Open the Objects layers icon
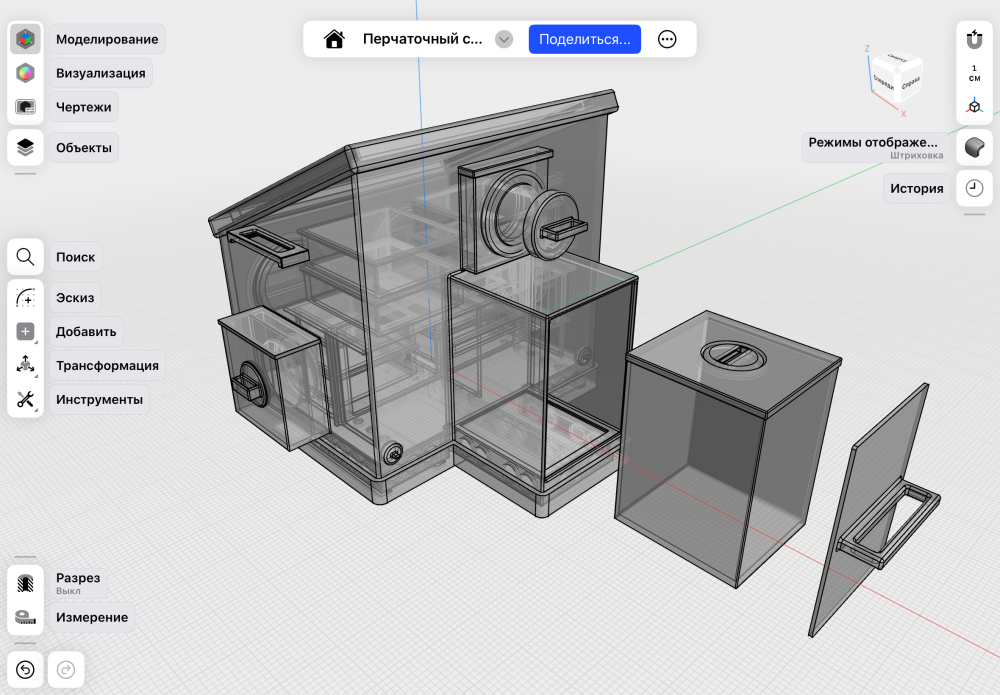 (x=25, y=147)
